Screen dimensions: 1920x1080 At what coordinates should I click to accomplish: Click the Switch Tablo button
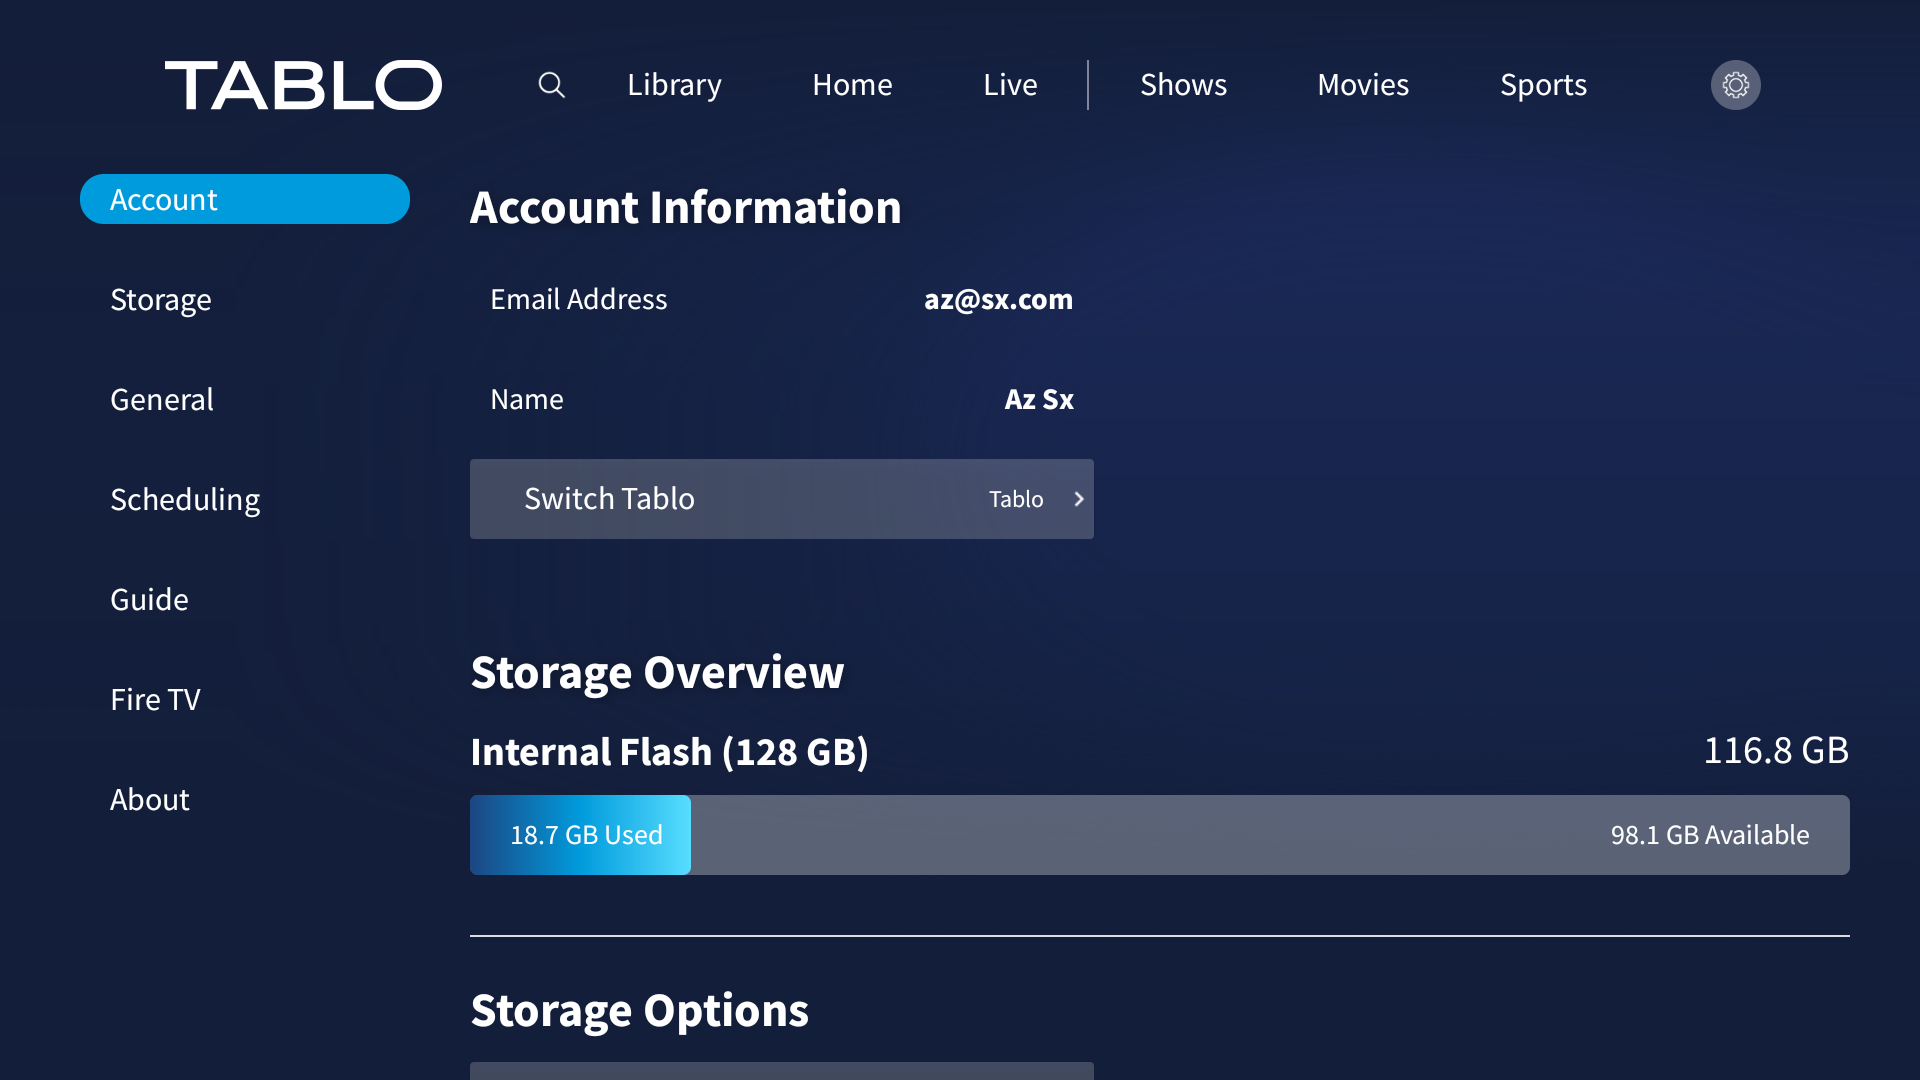click(782, 499)
